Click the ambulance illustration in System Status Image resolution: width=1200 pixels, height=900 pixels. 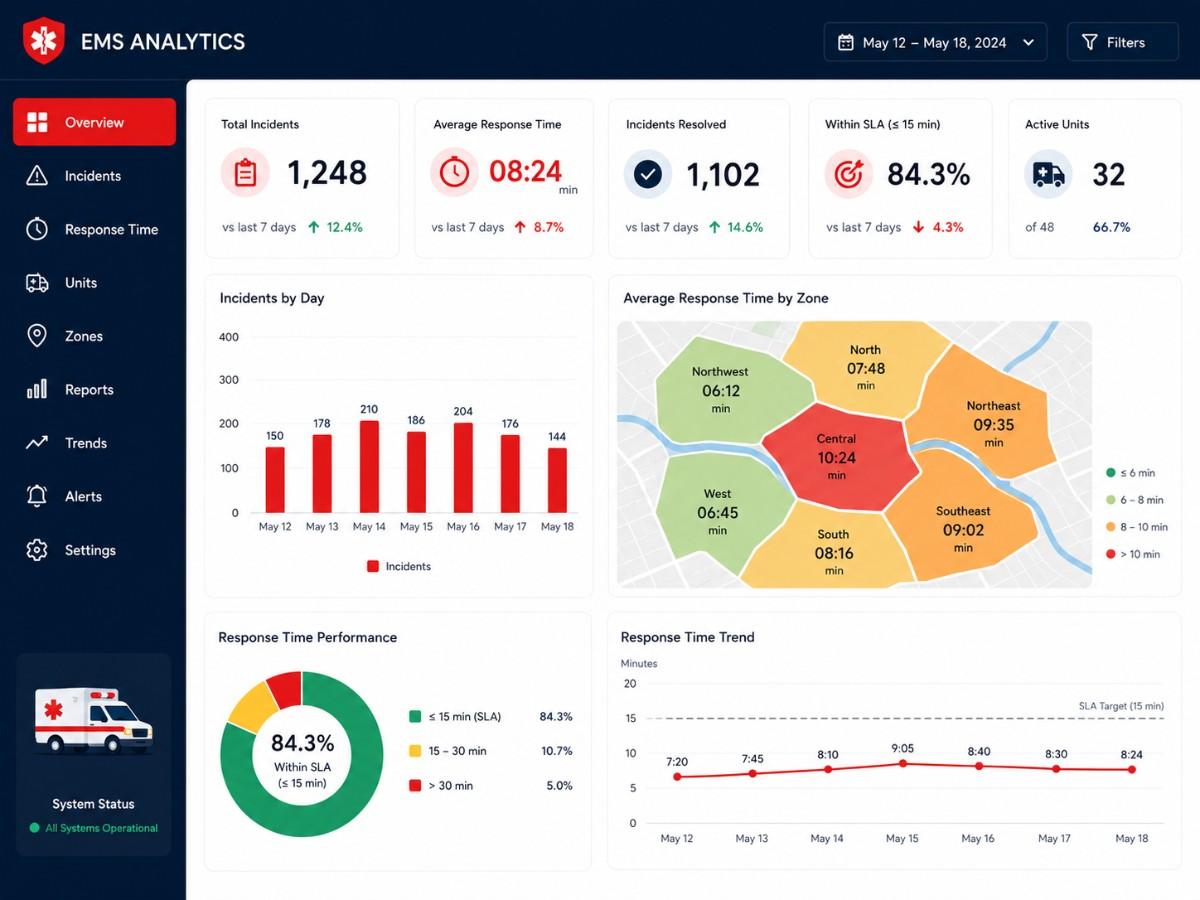[94, 720]
